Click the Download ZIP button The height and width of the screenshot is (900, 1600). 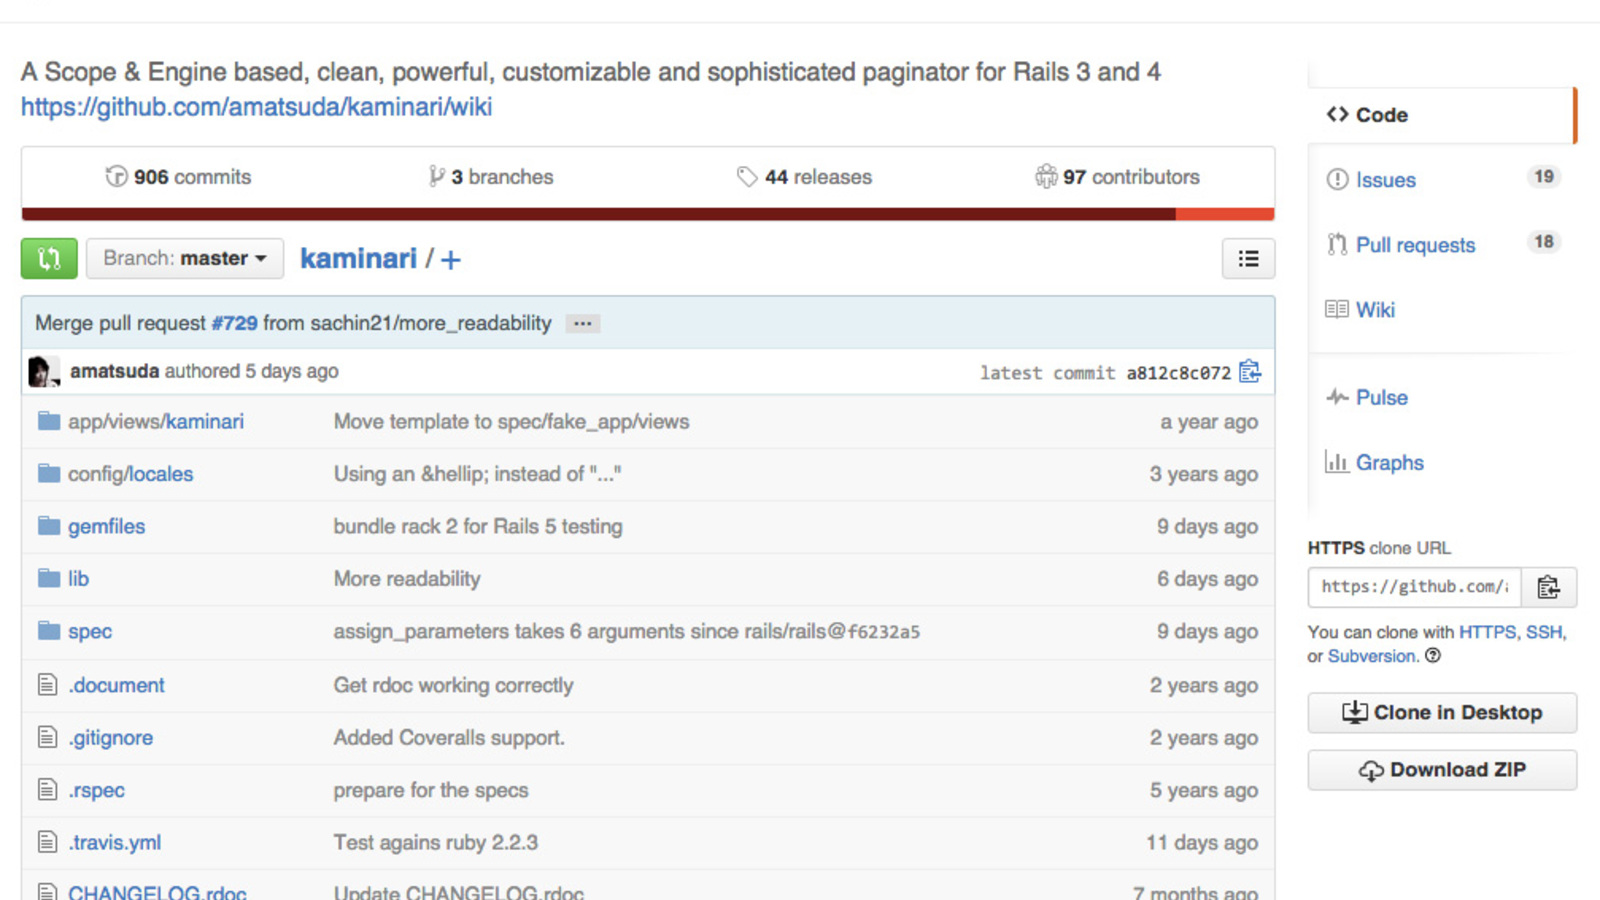(x=1442, y=770)
